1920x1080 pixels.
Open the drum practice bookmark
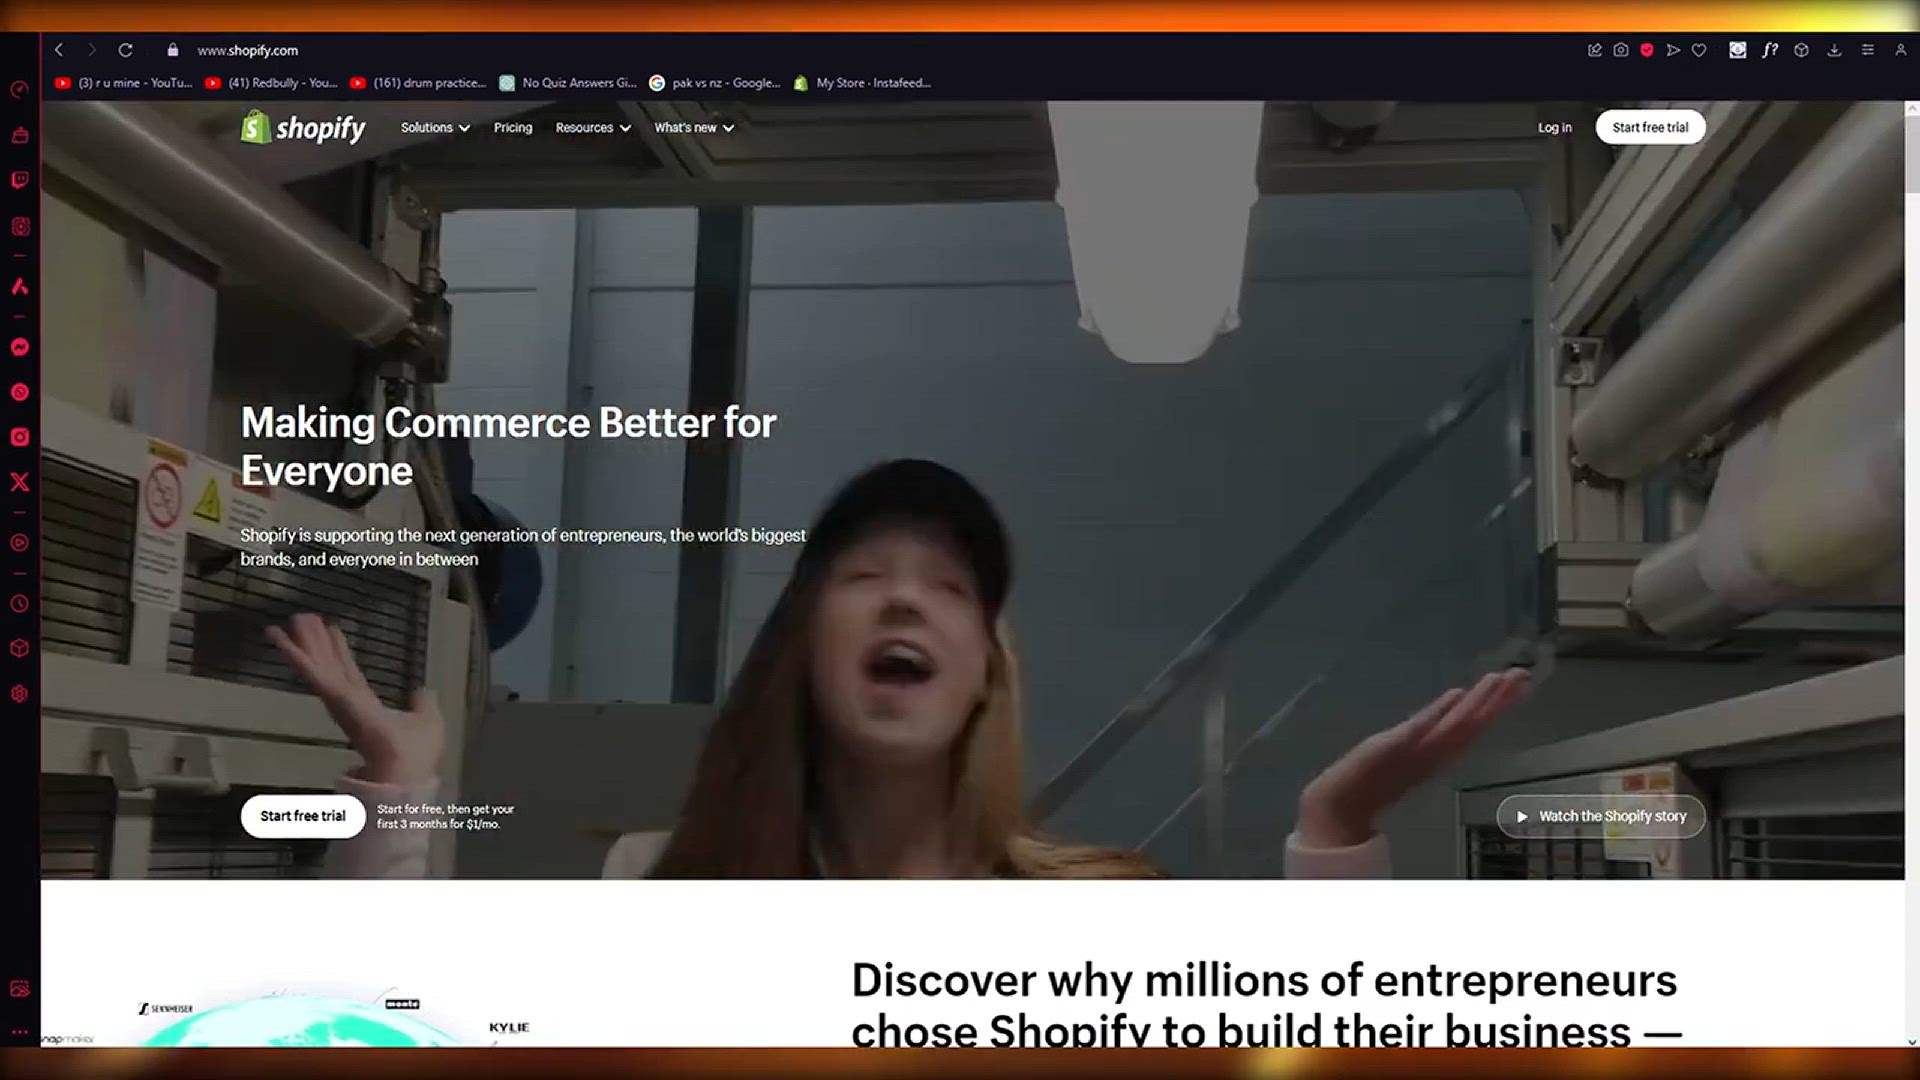(x=418, y=83)
